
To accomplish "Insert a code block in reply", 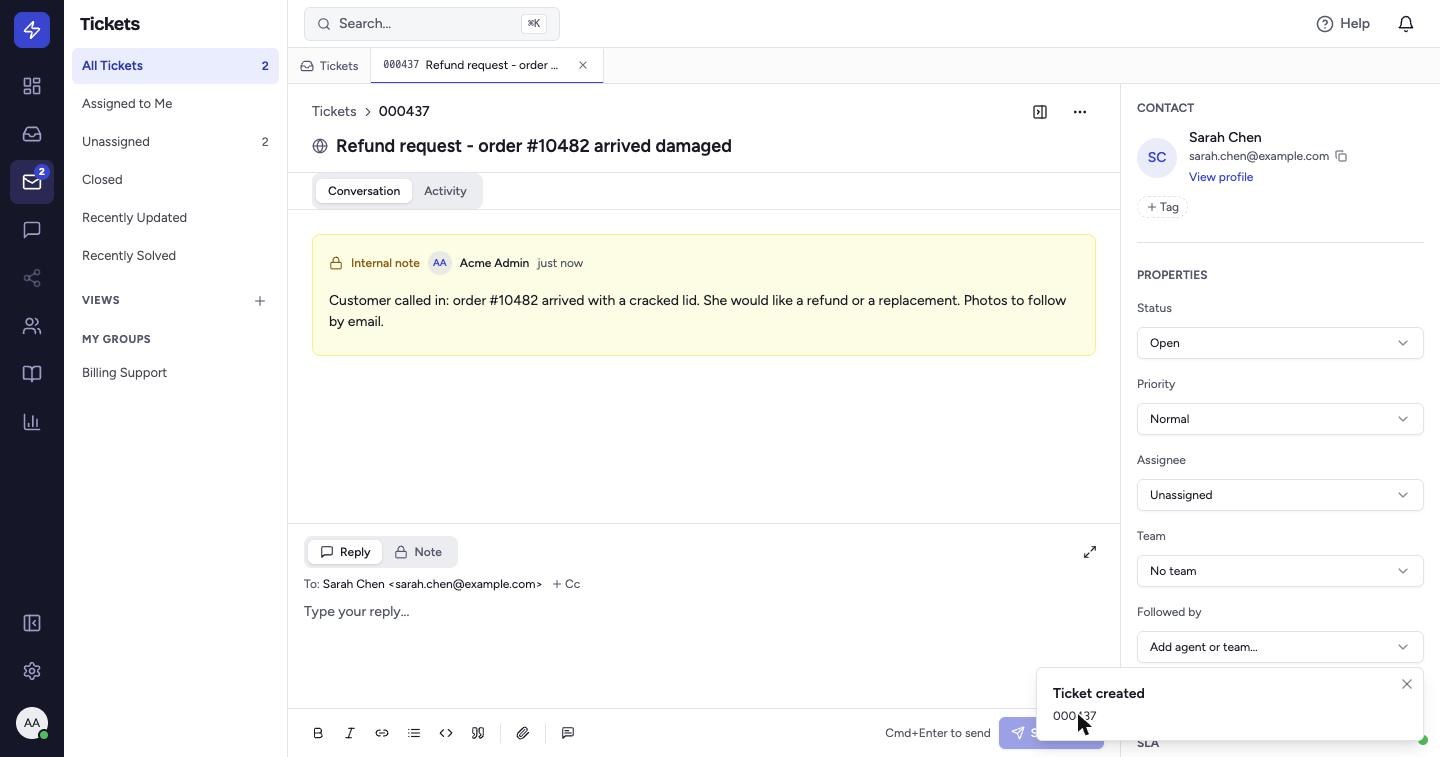I will click(x=446, y=733).
